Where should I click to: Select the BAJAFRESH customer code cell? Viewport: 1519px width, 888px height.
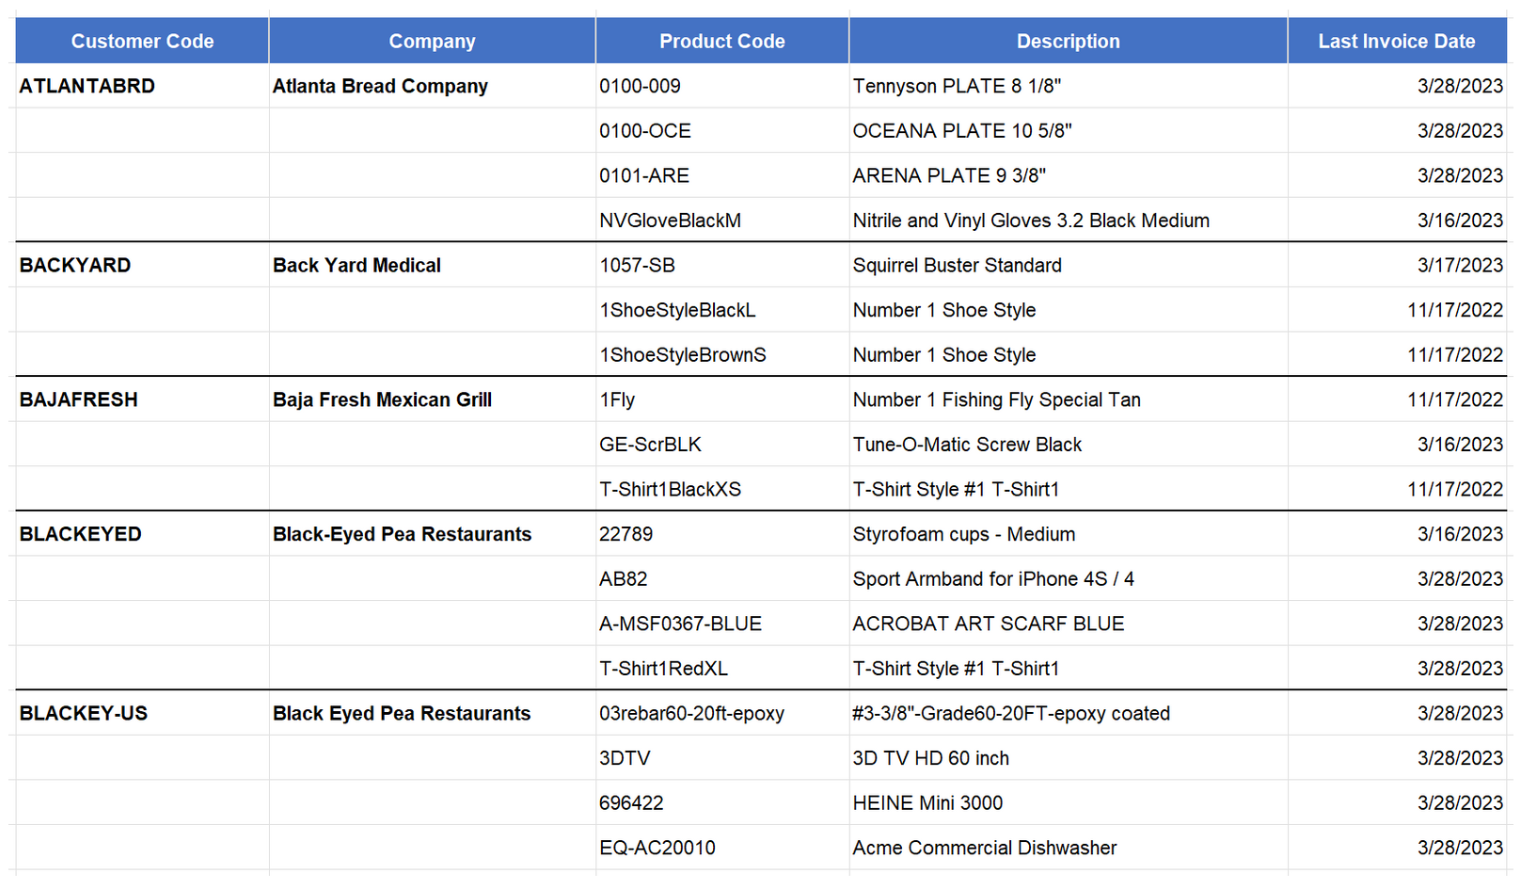[x=79, y=400]
